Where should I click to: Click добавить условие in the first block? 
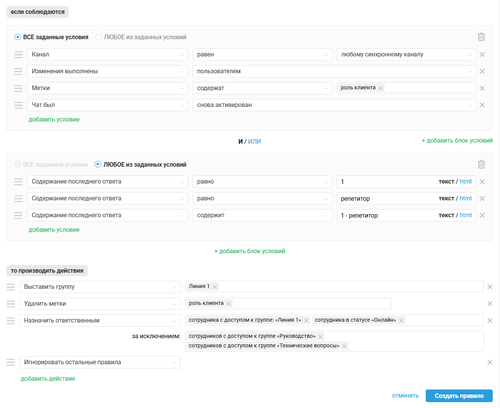click(54, 119)
